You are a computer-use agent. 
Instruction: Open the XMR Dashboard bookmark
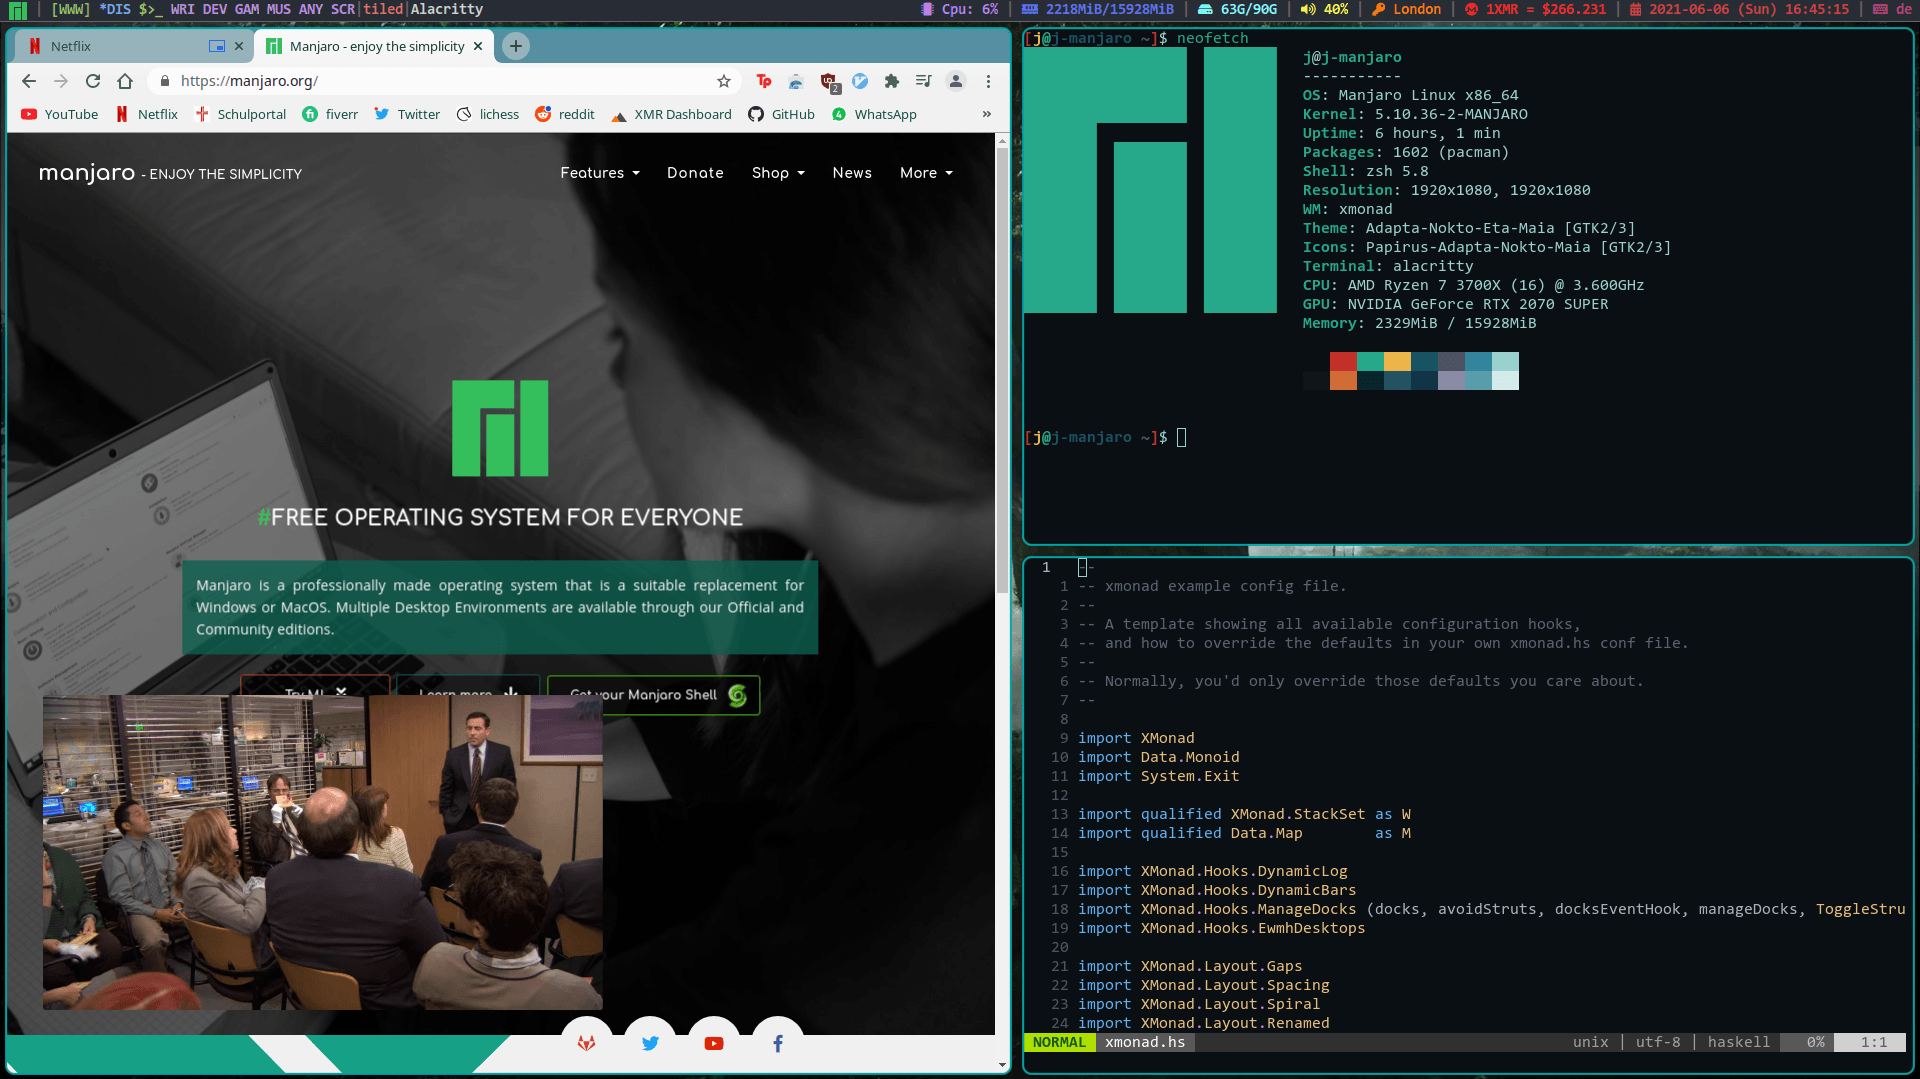pyautogui.click(x=671, y=114)
